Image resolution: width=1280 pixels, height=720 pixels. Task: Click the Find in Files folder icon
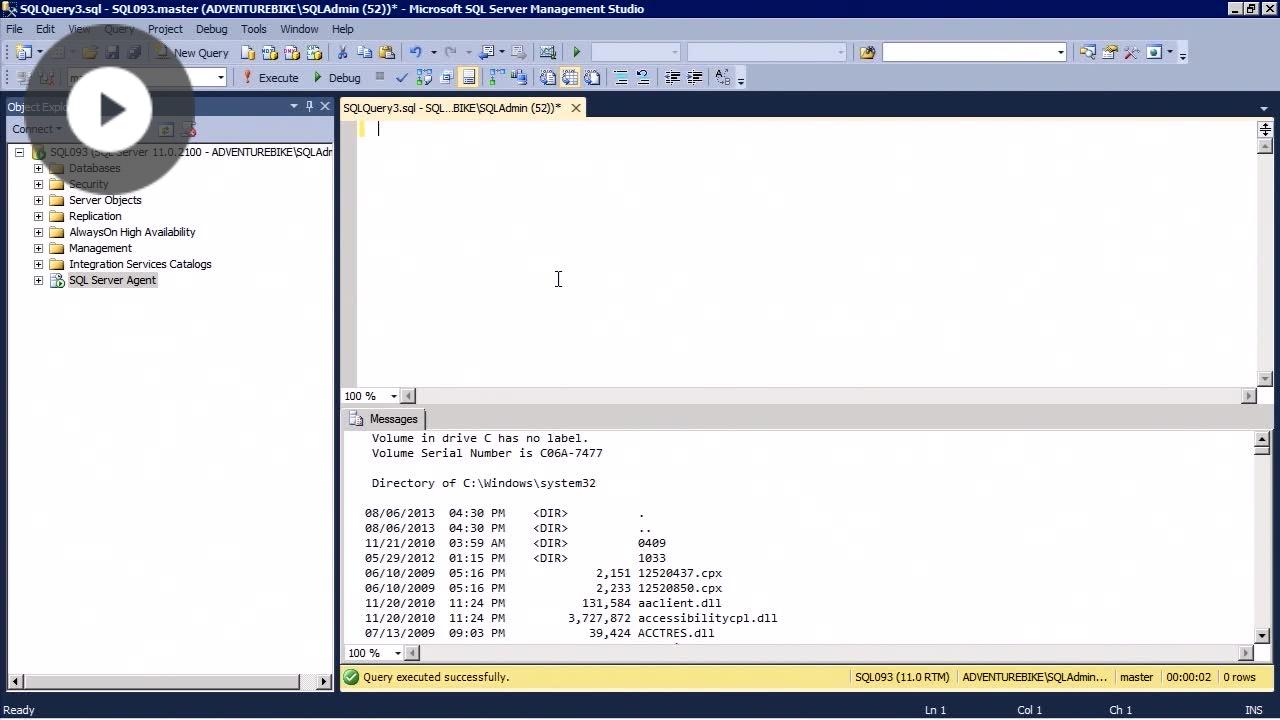tap(867, 53)
